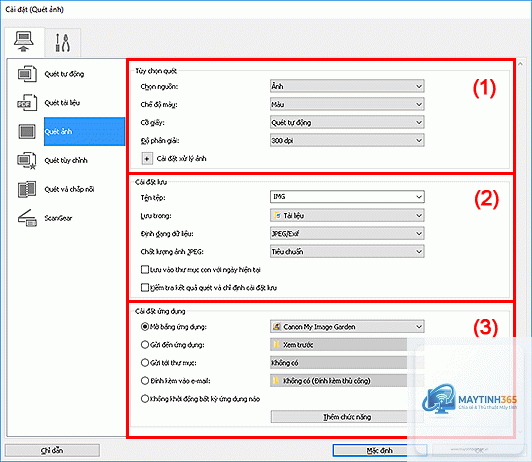The image size is (532, 462).
Task: Select the Gửi đến ứng dụng radio button
Action: pyautogui.click(x=145, y=345)
